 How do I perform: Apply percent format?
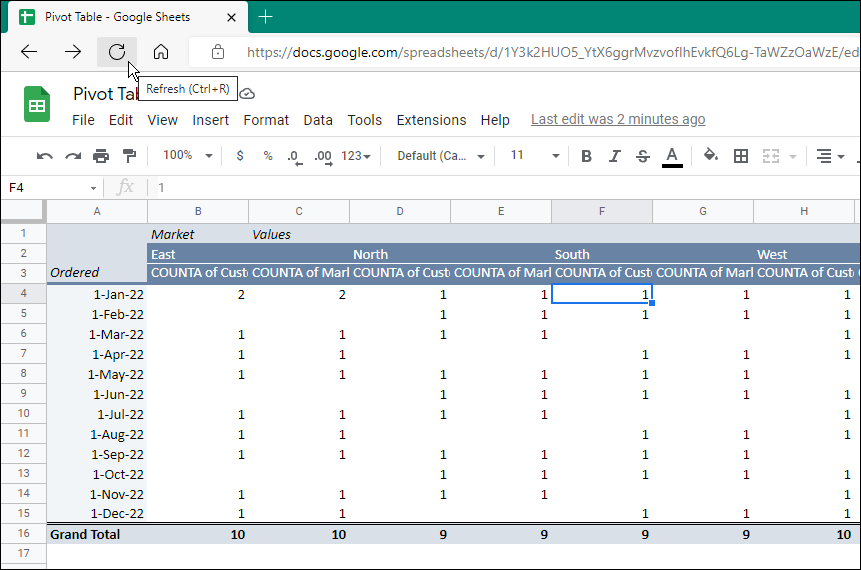[x=267, y=156]
